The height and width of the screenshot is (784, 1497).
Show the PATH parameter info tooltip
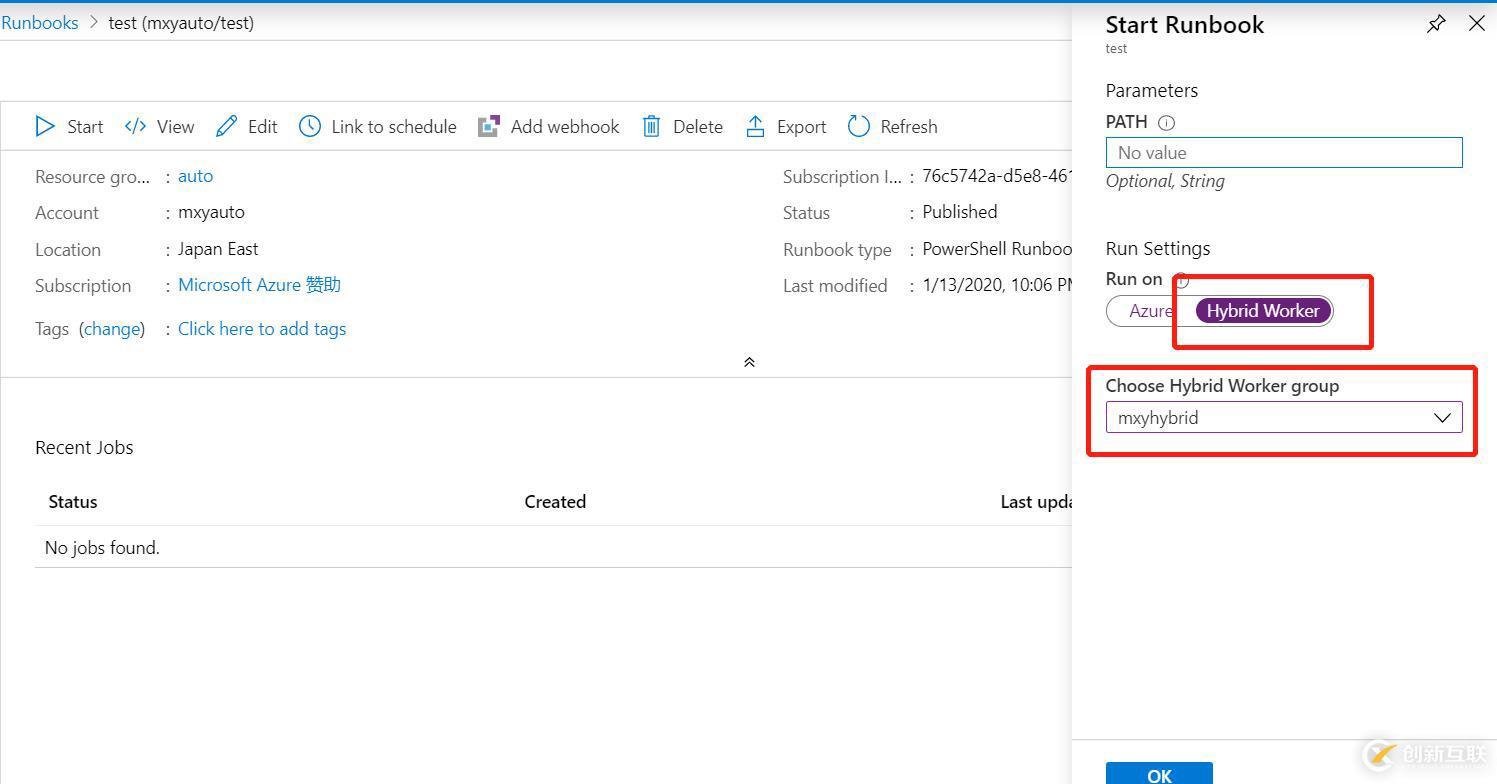pos(1166,122)
